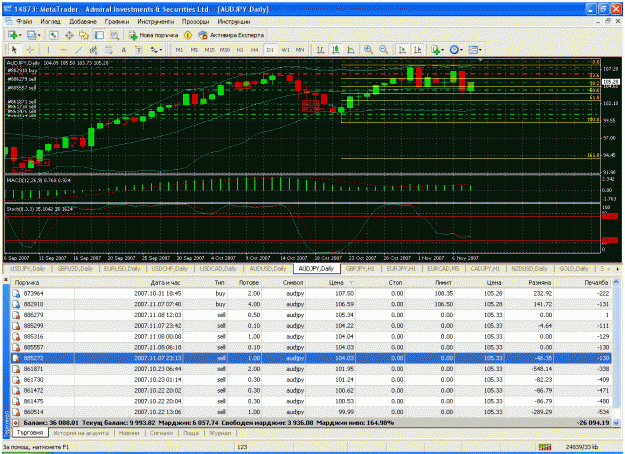Select order row 873964
Screen dimensions: 625x454
(311, 293)
